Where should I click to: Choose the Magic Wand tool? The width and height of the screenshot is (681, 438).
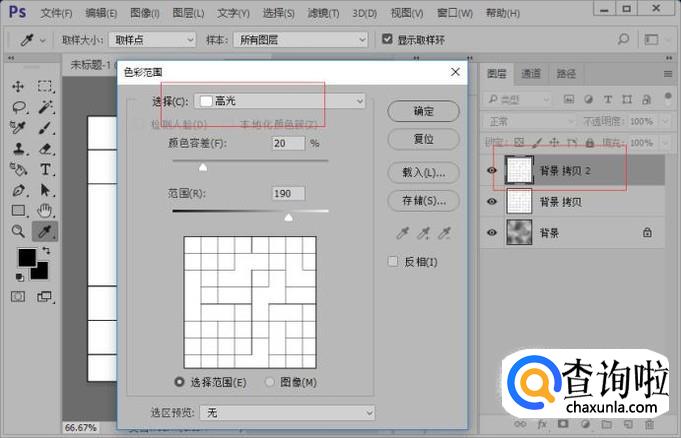click(46, 107)
